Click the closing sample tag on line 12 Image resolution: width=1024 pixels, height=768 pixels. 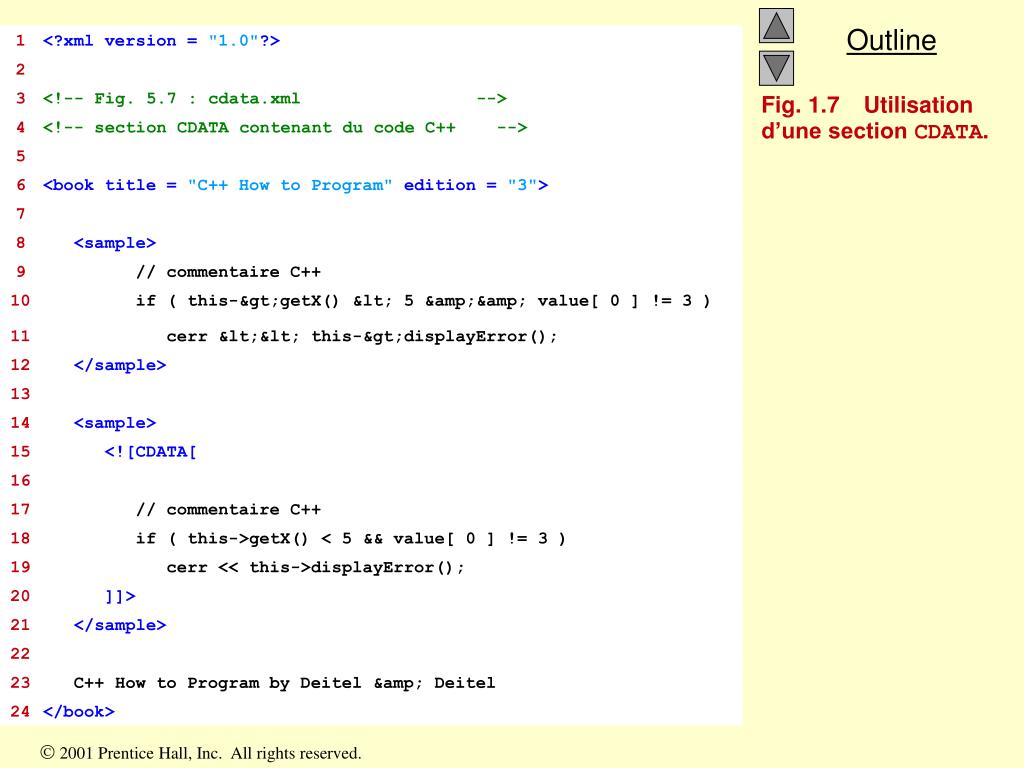point(120,365)
